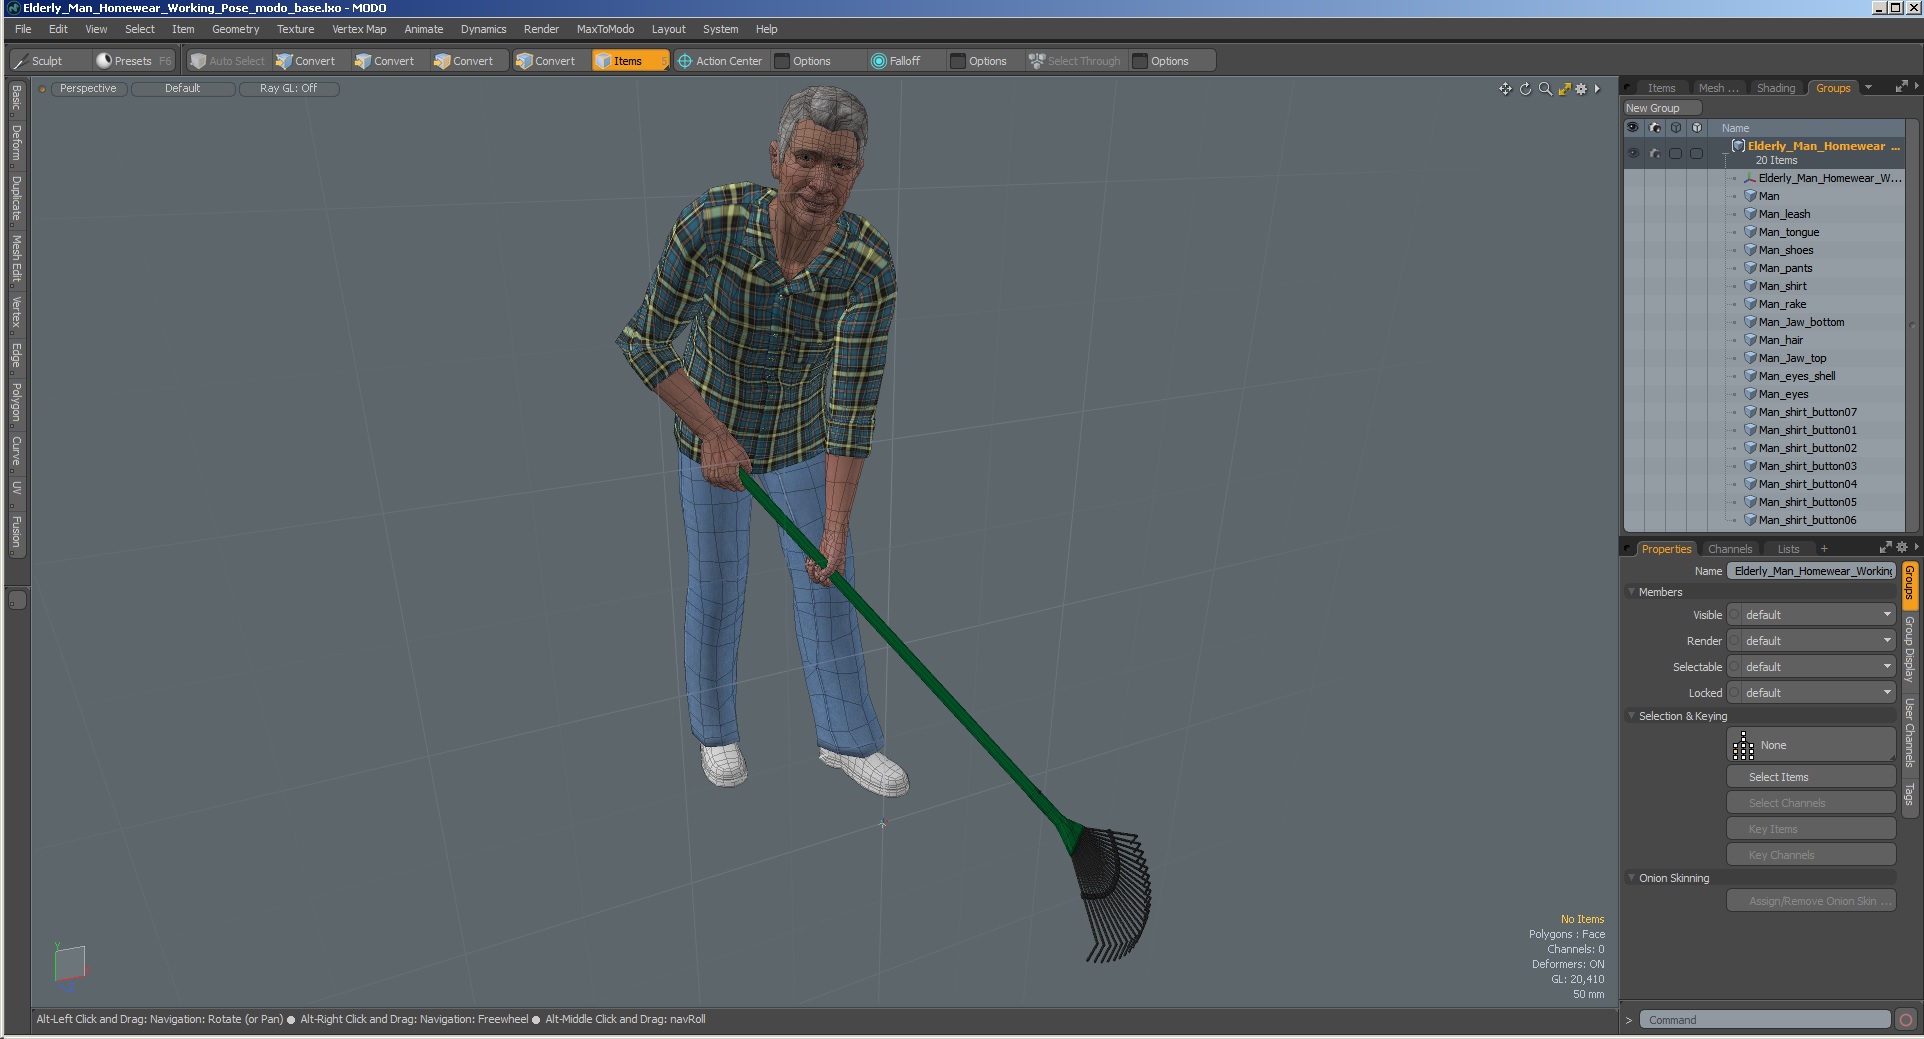Click the wireframe cube column header icon
1924x1039 pixels.
tap(1676, 128)
